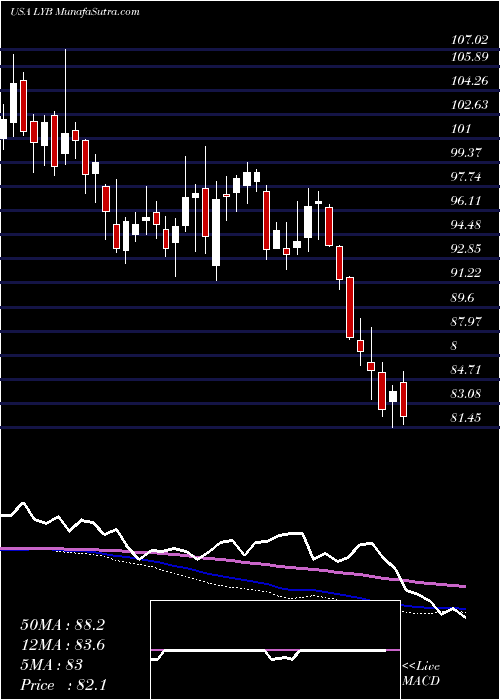
Task: Click the 97.74 price axis label
Action: click(x=467, y=178)
